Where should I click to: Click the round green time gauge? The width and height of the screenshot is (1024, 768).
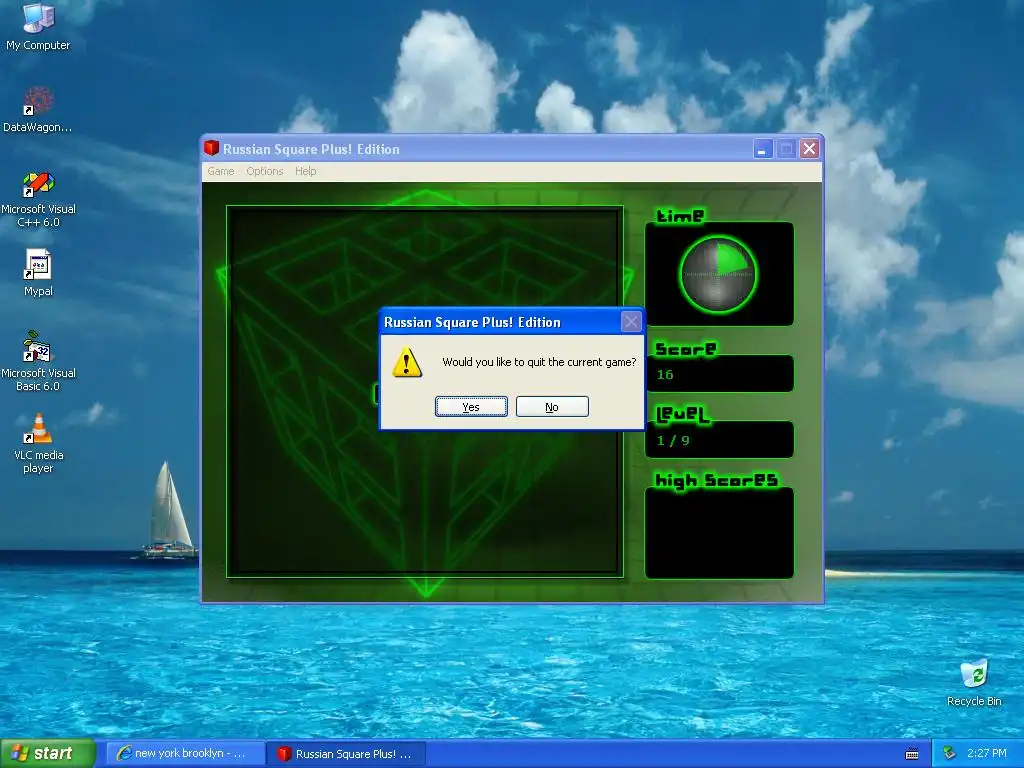(718, 274)
